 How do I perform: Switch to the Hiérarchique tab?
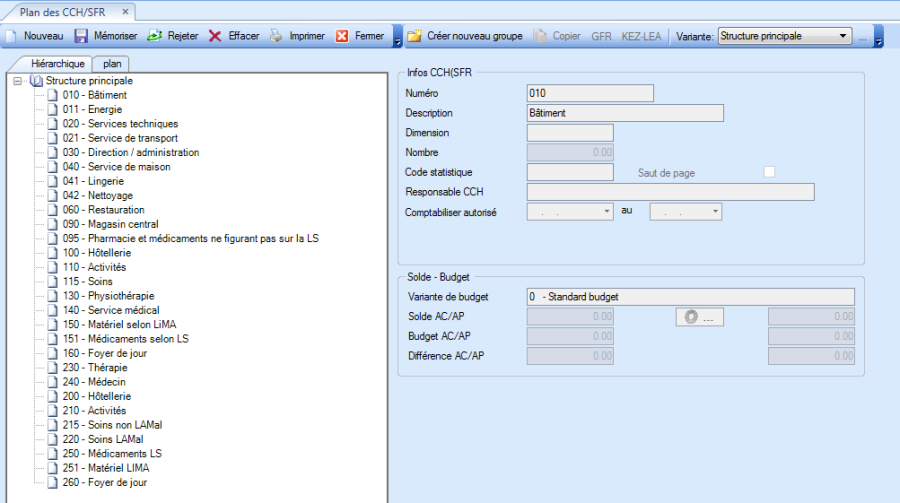58,64
